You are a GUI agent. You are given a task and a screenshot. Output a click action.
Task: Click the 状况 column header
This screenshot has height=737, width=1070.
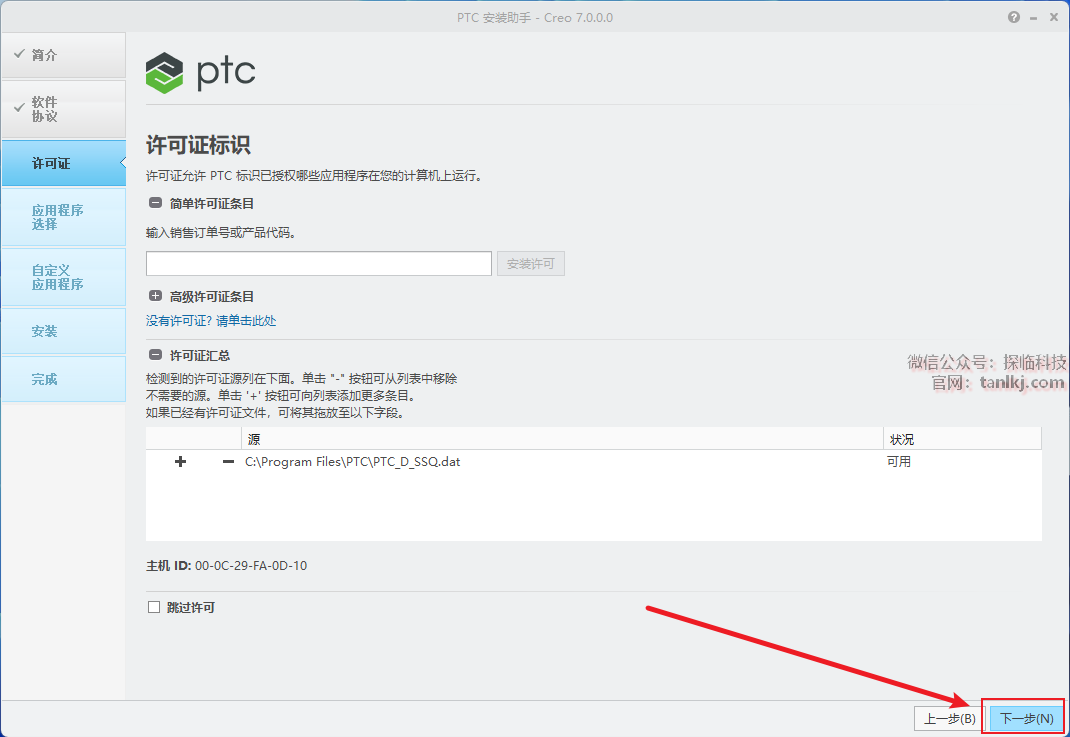point(962,439)
